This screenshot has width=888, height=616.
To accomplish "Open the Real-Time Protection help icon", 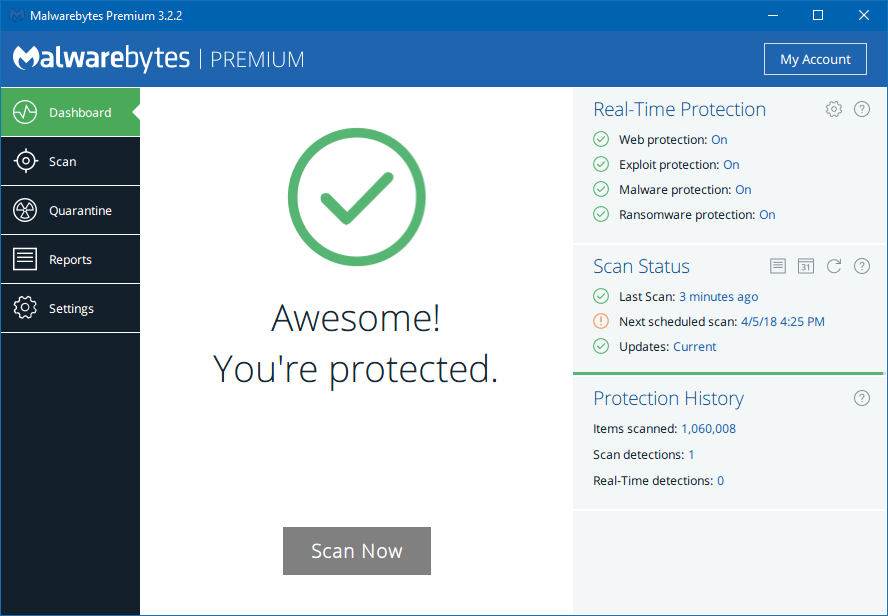I will pos(862,109).
